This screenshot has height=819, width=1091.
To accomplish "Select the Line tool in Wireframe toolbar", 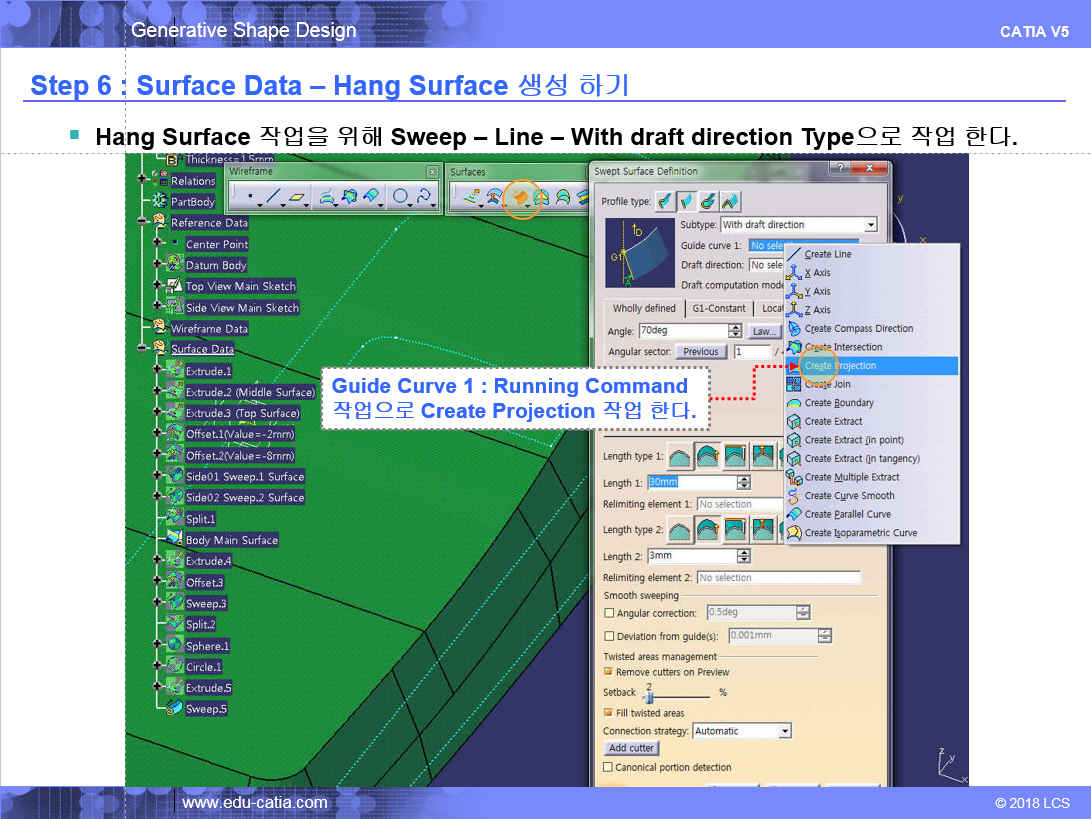I will point(272,197).
